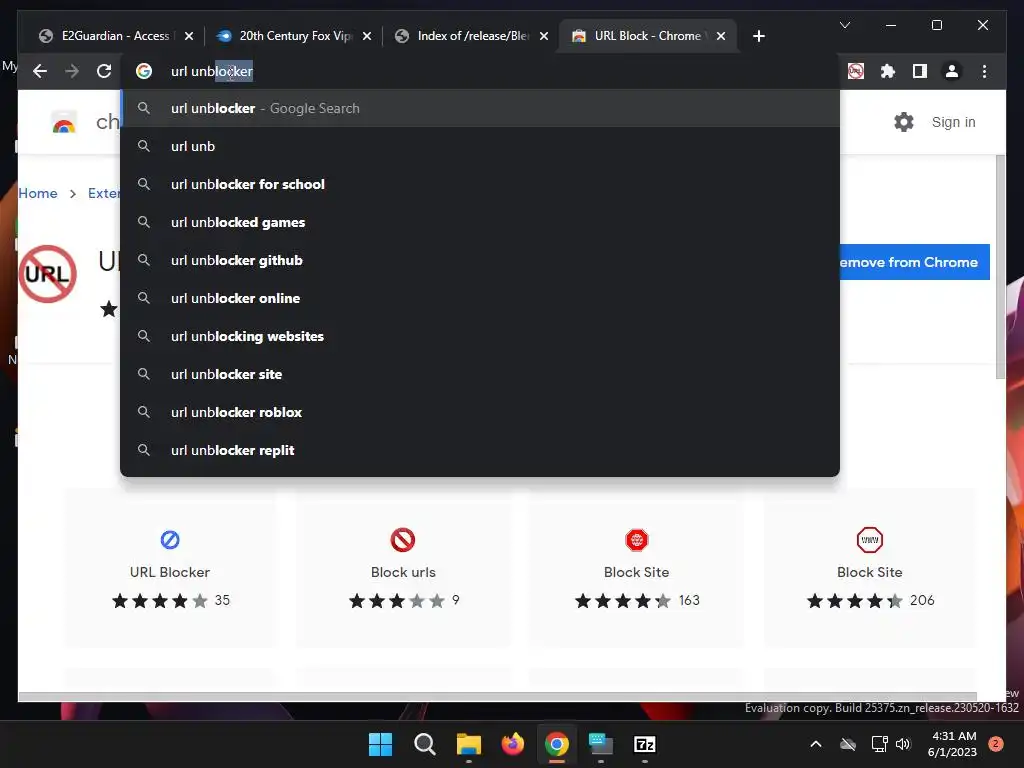
Task: Click the Chrome Web Store logo
Action: tap(63, 122)
